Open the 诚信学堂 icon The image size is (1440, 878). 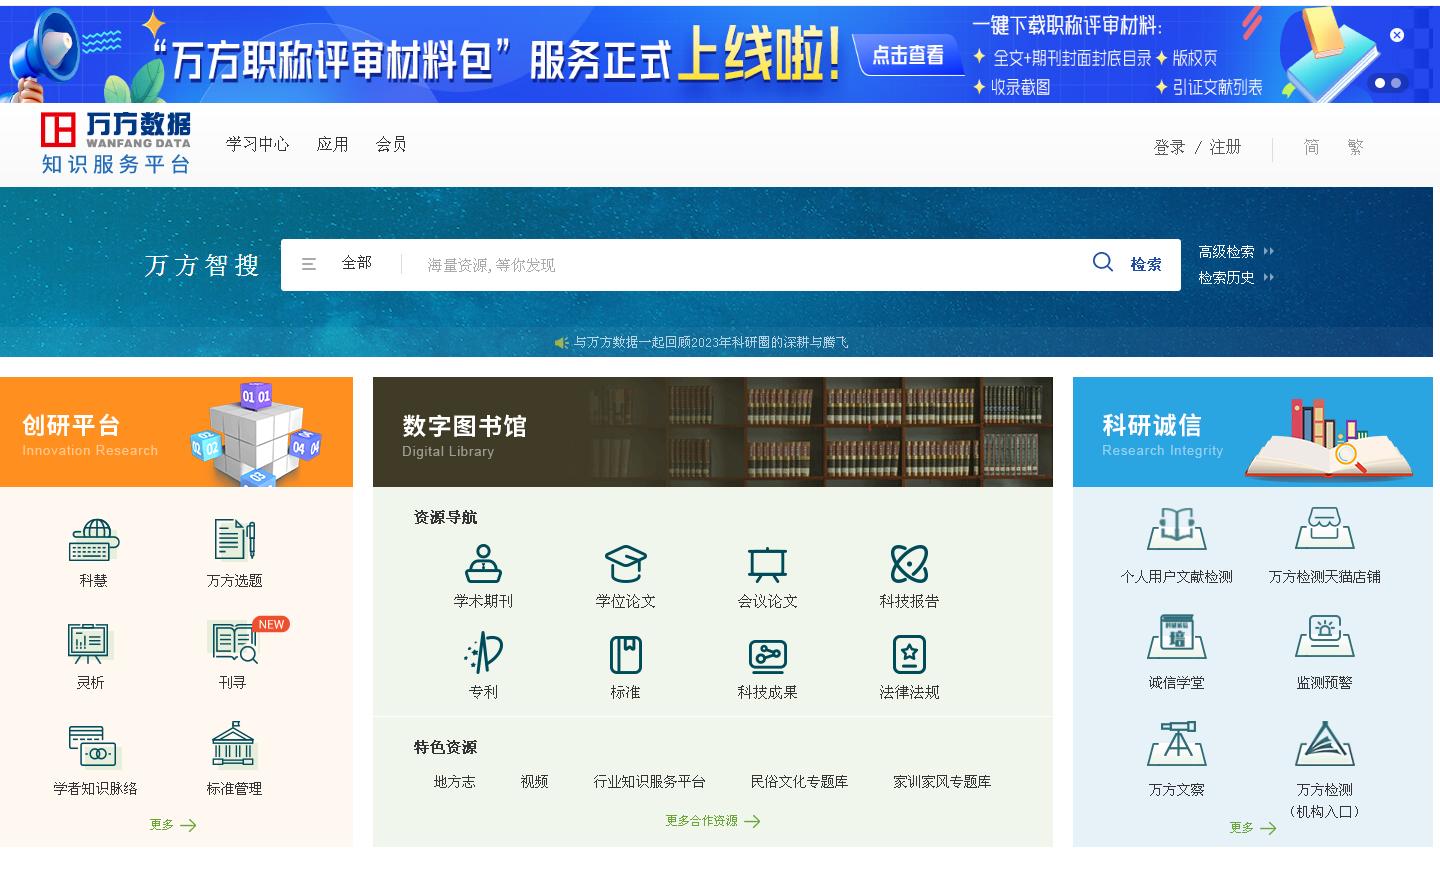point(1176,637)
